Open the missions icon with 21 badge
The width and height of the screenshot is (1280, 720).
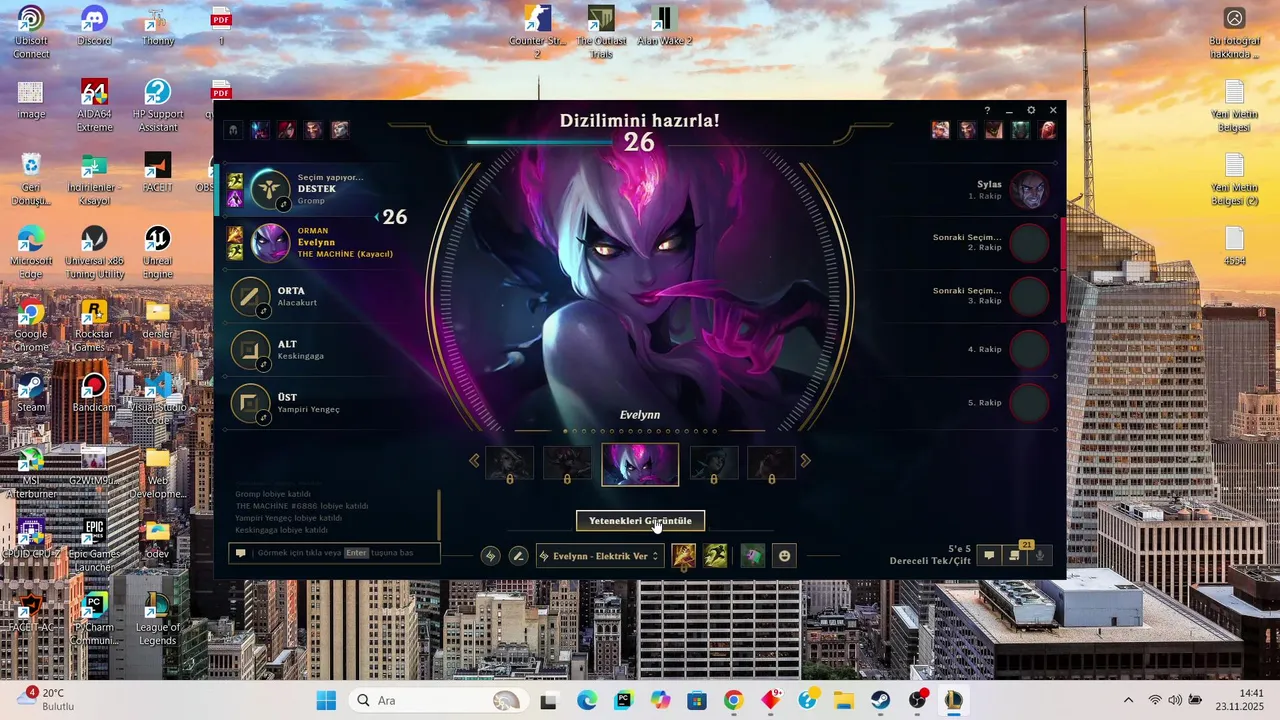click(1015, 556)
